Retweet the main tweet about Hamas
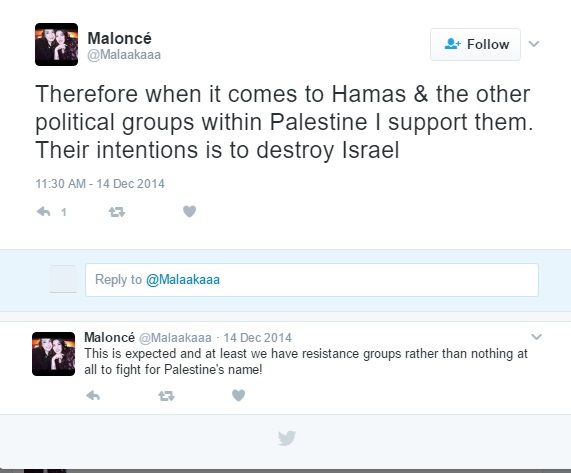Image resolution: width=571 pixels, height=473 pixels. [x=117, y=212]
